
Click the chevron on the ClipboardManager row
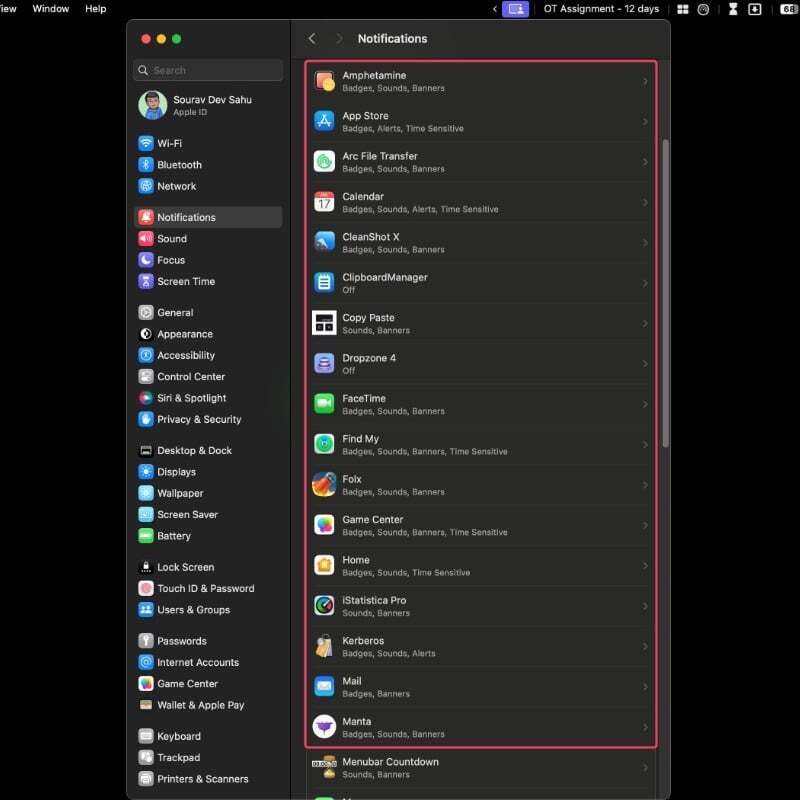click(645, 283)
